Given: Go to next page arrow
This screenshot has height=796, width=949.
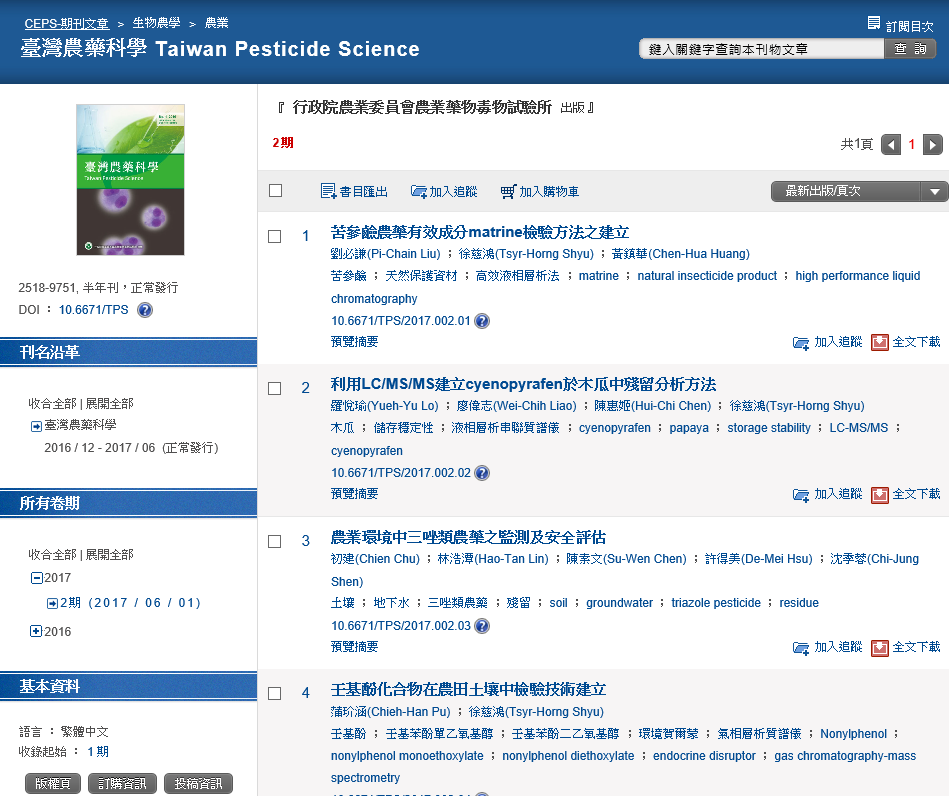Looking at the screenshot, I should [x=933, y=145].
